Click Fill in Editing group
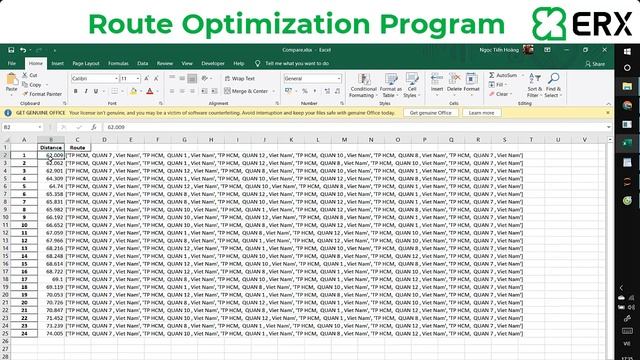640x360 pixels. 497,84
